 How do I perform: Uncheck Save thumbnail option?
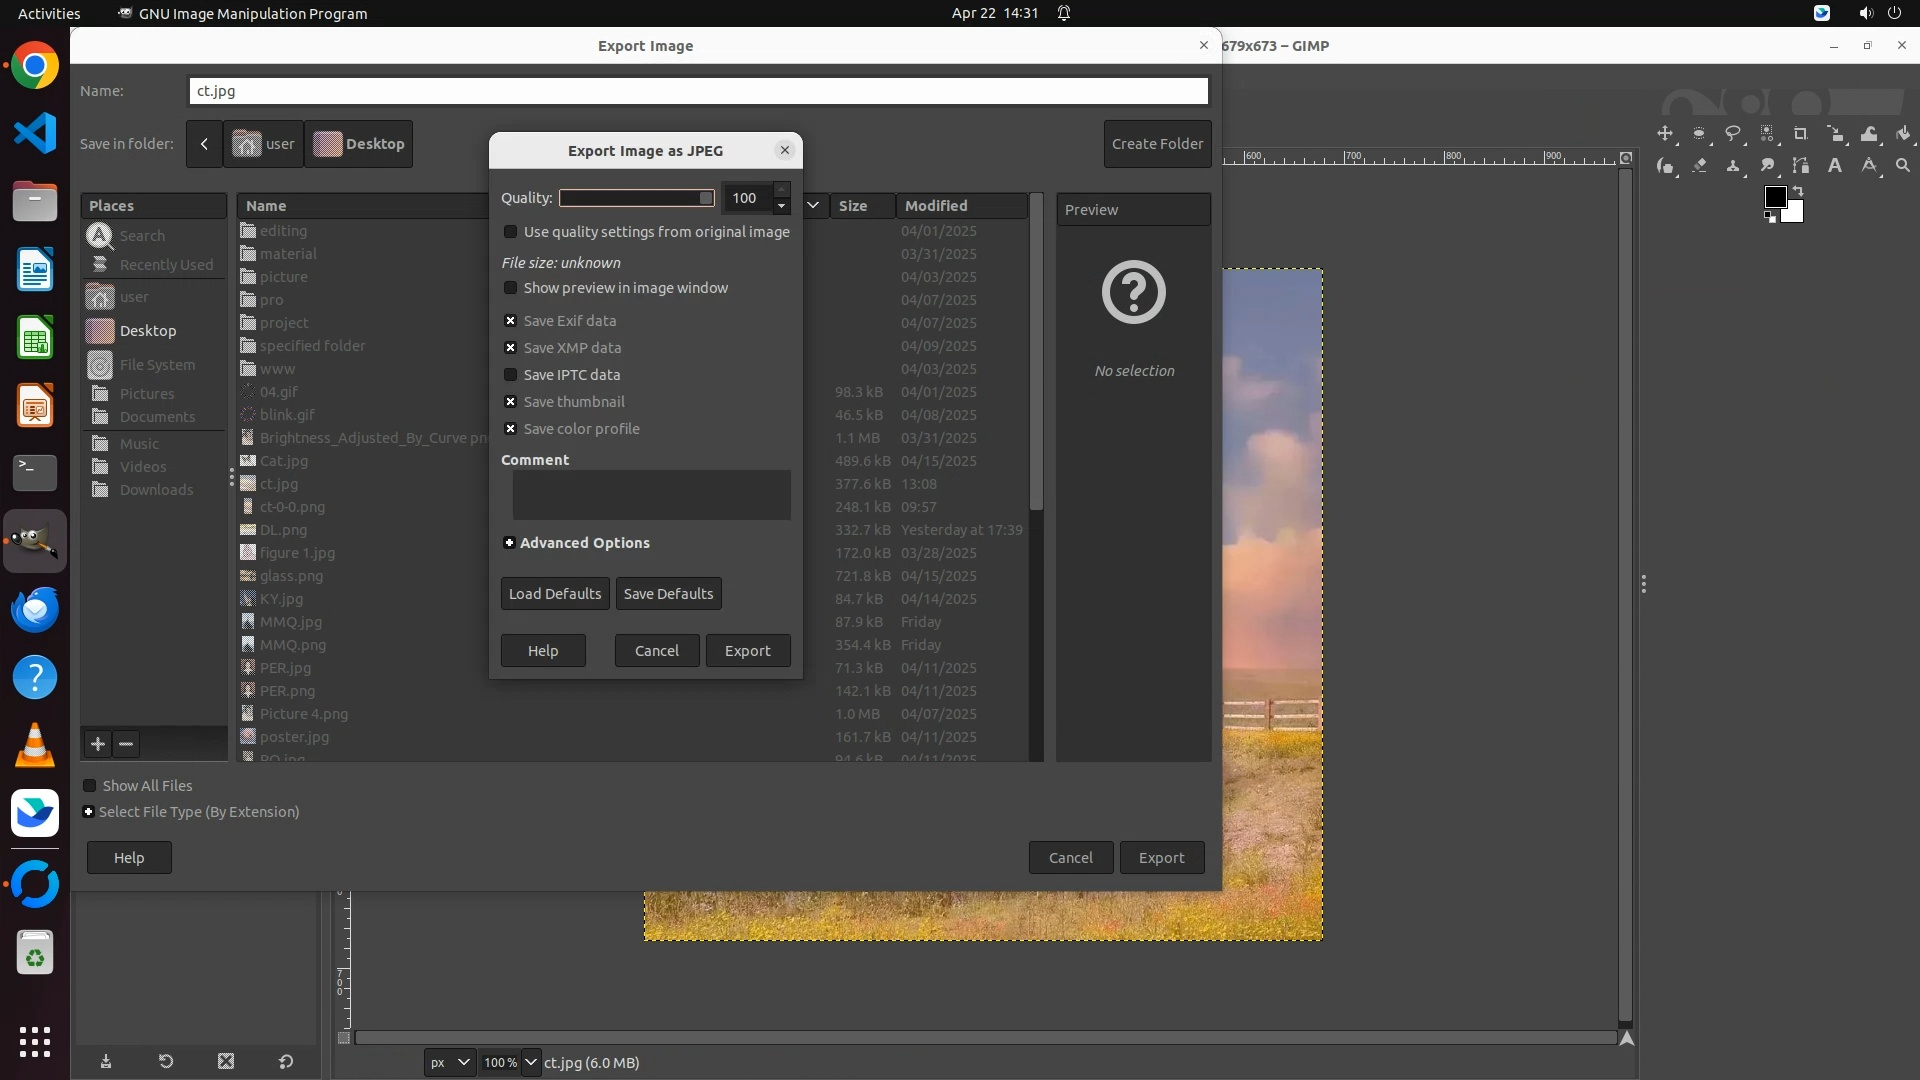tap(511, 402)
